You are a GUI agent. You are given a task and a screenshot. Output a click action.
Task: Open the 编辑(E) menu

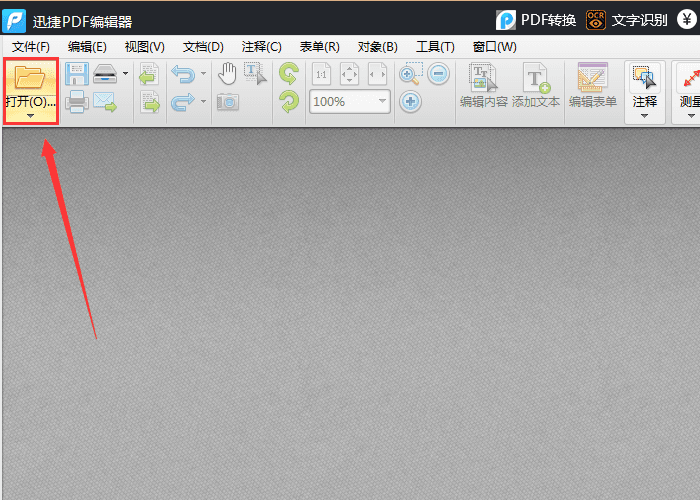[x=87, y=47]
